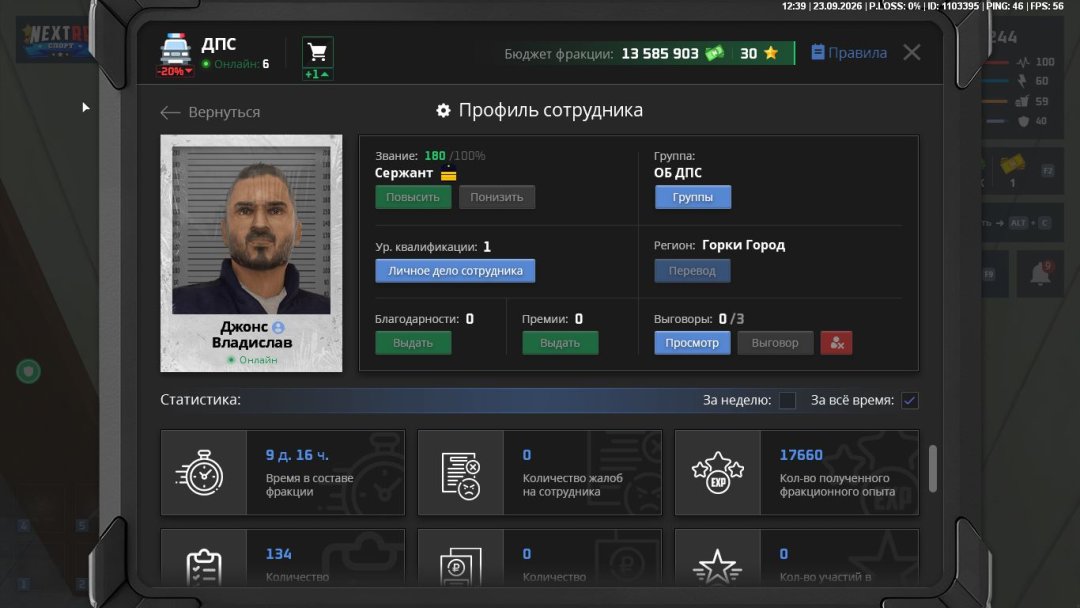Issue gratitude with Выдать under Благодарности

pos(413,343)
